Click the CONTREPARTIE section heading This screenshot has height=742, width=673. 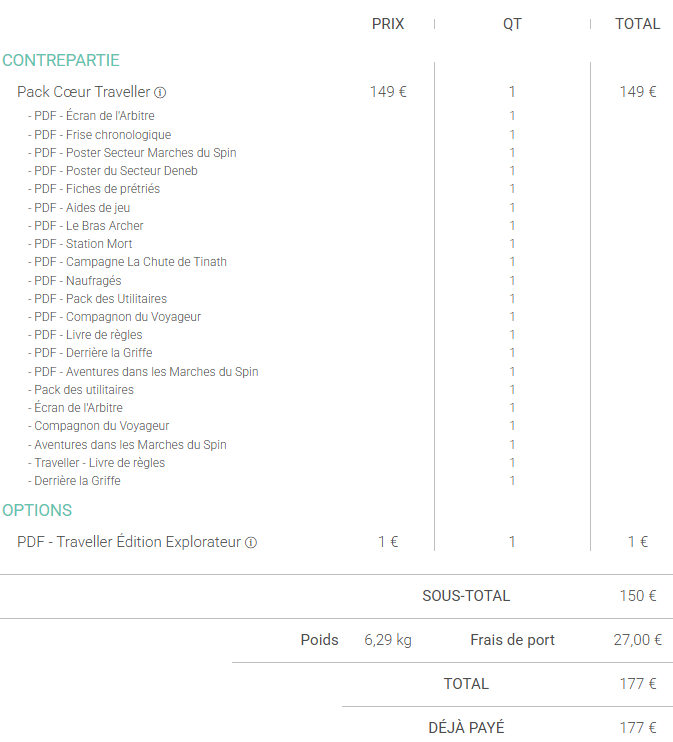coord(61,60)
